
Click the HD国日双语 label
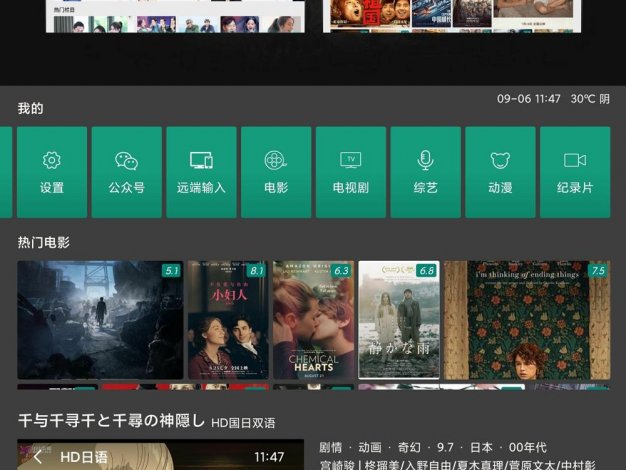coord(243,423)
